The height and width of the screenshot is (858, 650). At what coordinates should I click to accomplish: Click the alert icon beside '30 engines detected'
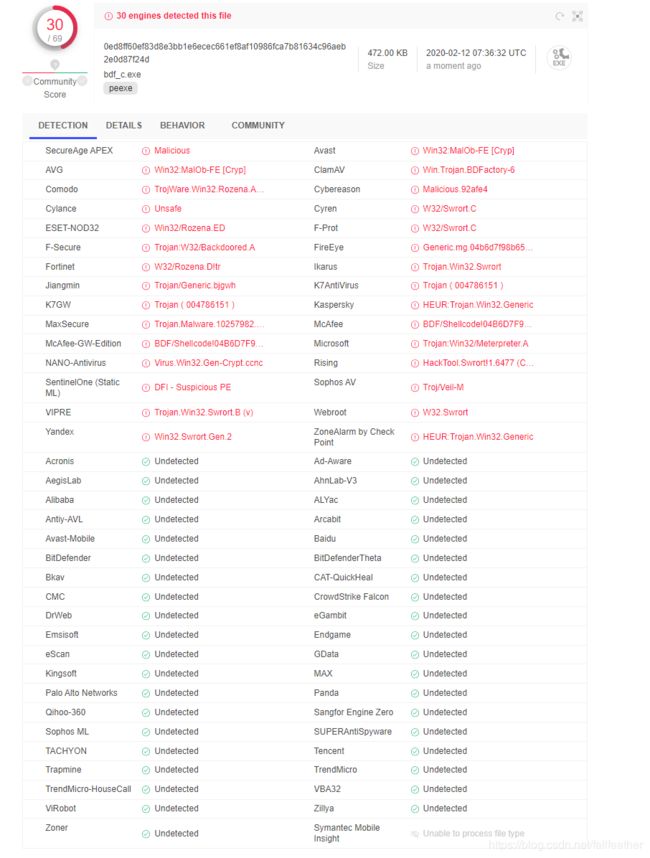(x=108, y=16)
